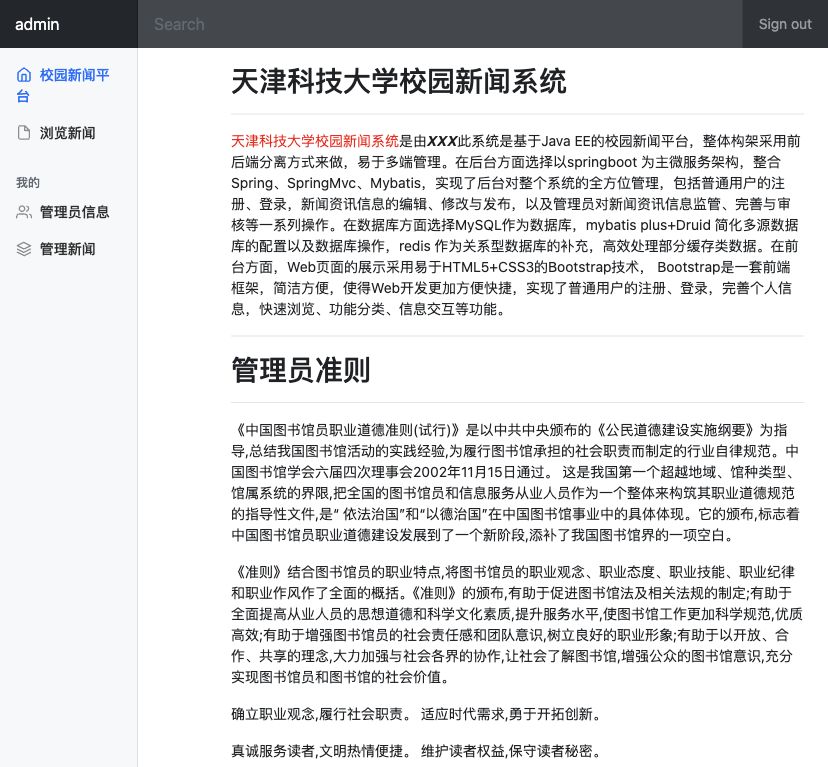Click the layers icon beside 管理新闻
The width and height of the screenshot is (828, 767).
(x=24, y=249)
